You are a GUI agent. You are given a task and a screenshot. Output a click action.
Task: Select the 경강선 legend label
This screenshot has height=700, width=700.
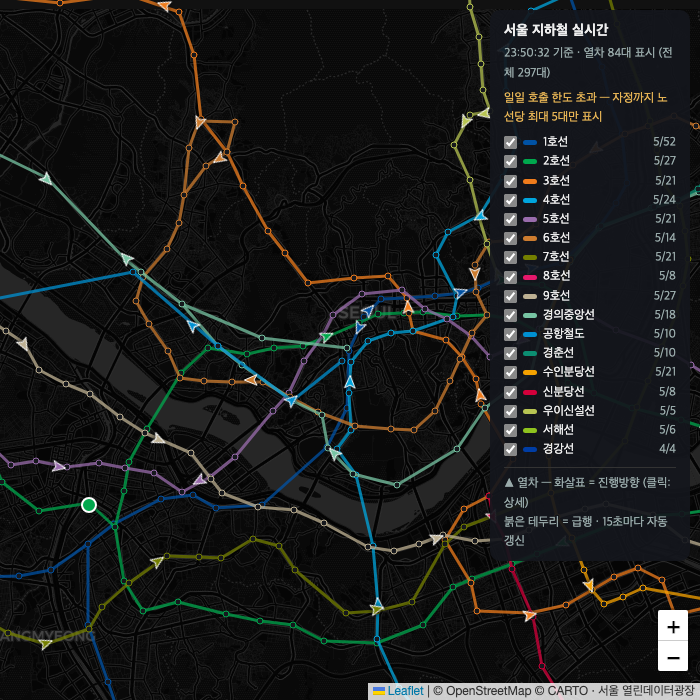tap(558, 449)
